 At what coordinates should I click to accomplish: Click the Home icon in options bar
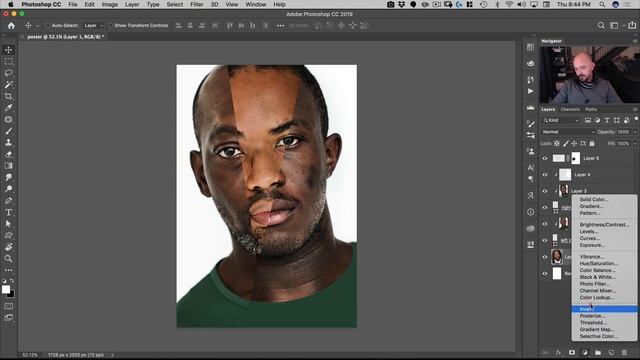11,25
